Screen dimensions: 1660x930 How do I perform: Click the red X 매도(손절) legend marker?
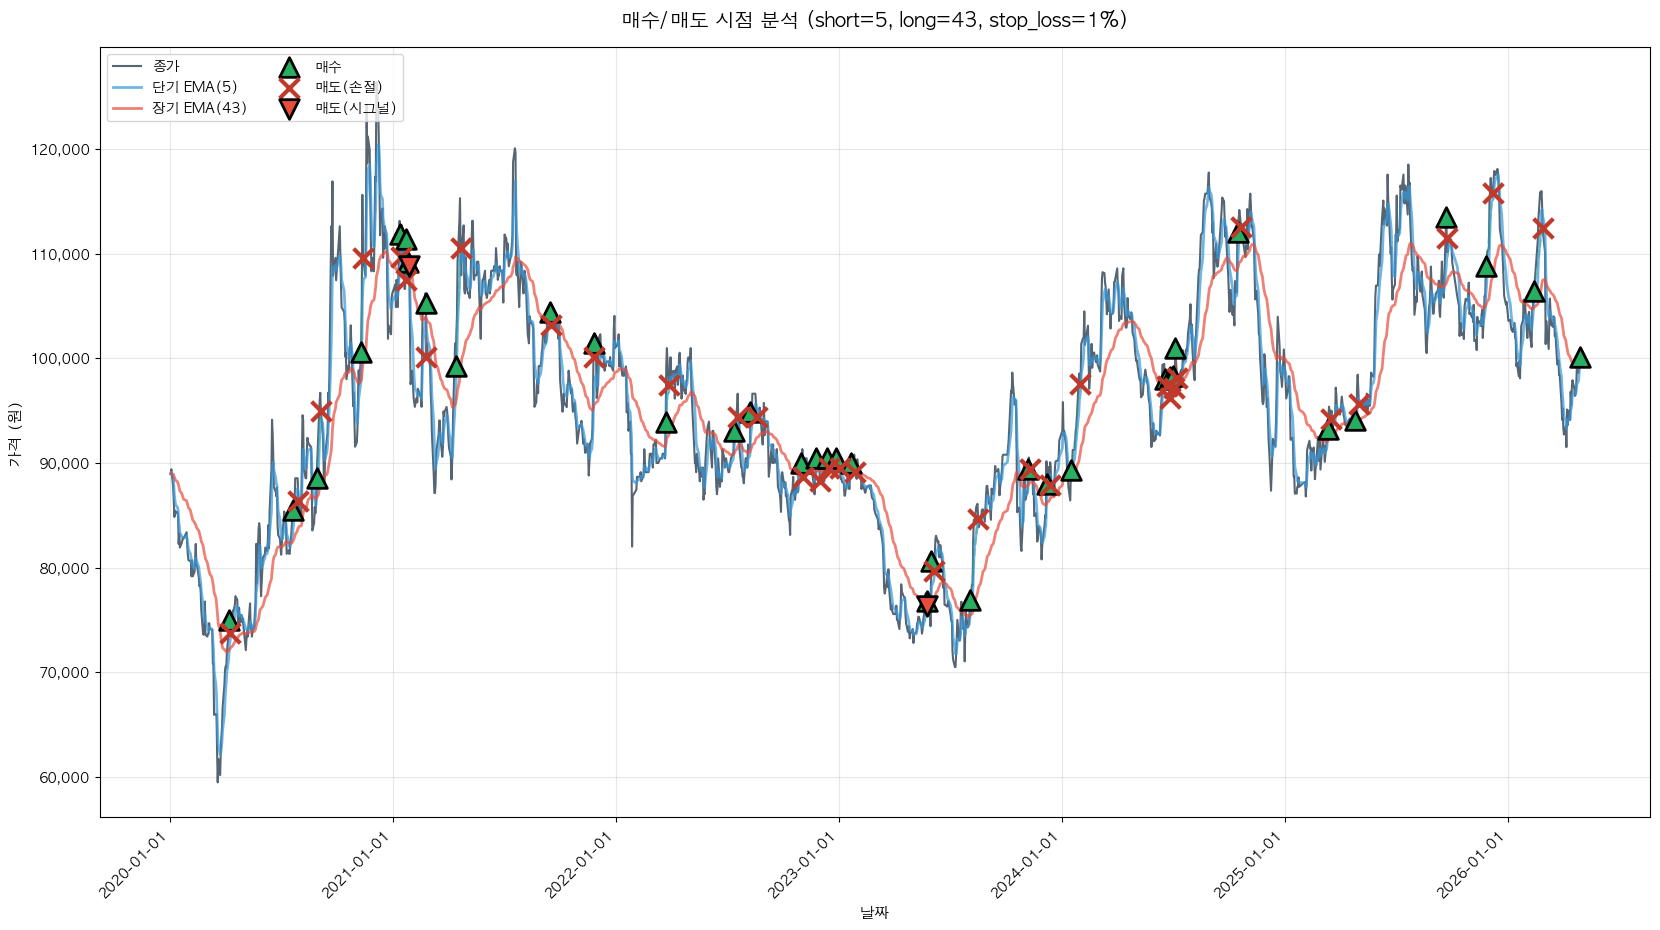point(289,88)
